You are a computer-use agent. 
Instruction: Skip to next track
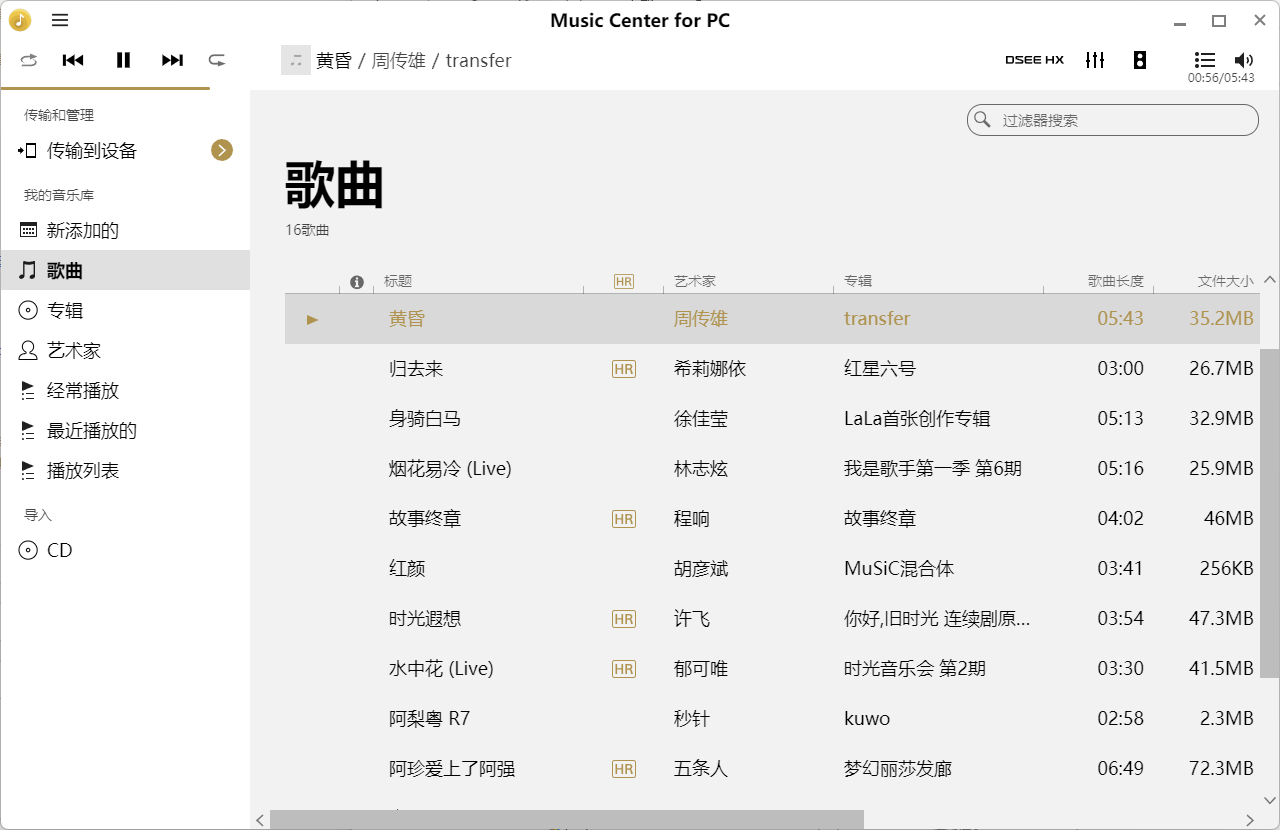tap(172, 60)
